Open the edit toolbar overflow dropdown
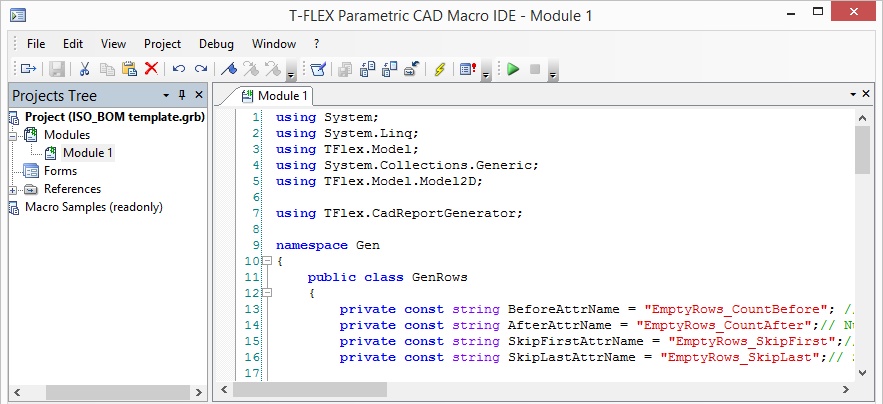This screenshot has height=404, width=883. [x=291, y=72]
